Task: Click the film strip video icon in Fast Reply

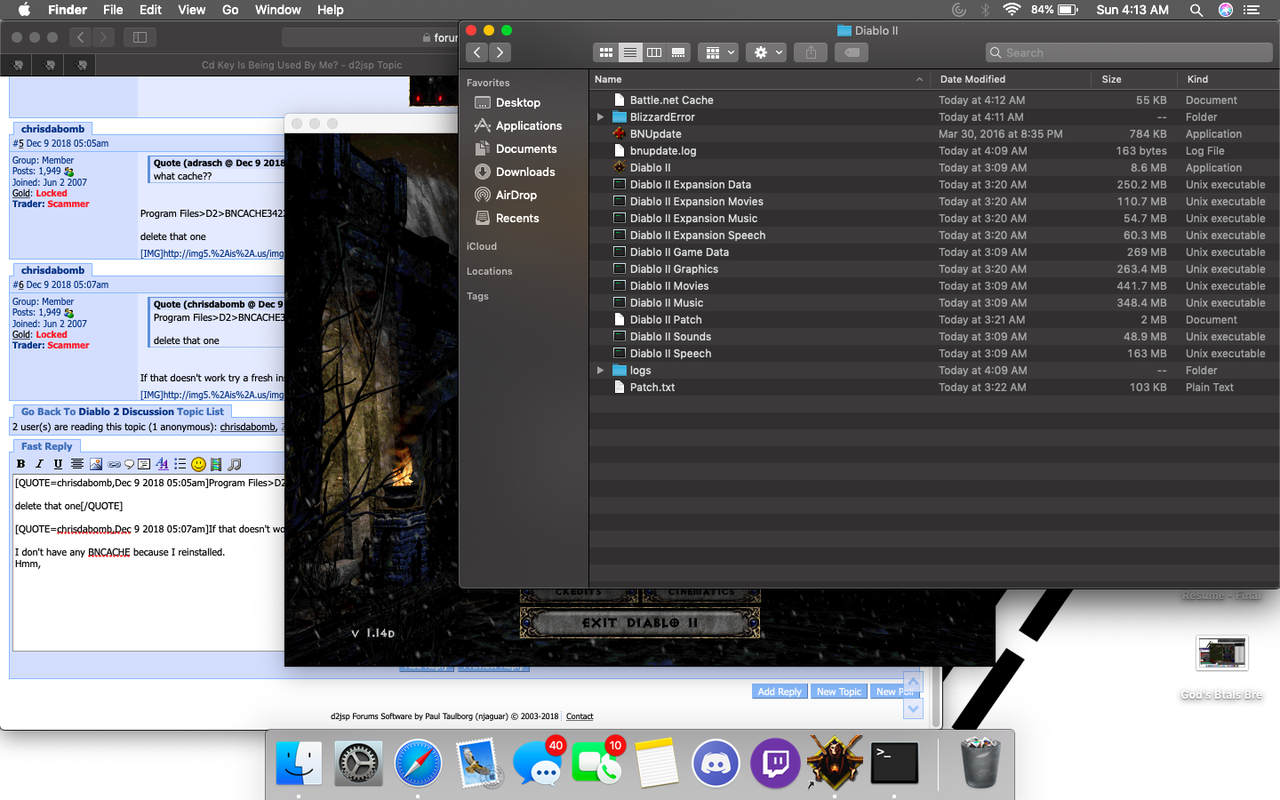Action: (216, 464)
